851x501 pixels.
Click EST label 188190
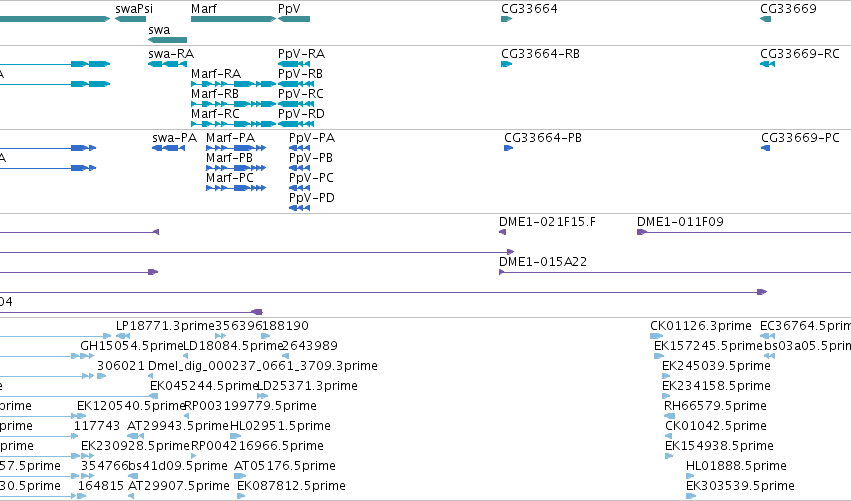click(285, 326)
